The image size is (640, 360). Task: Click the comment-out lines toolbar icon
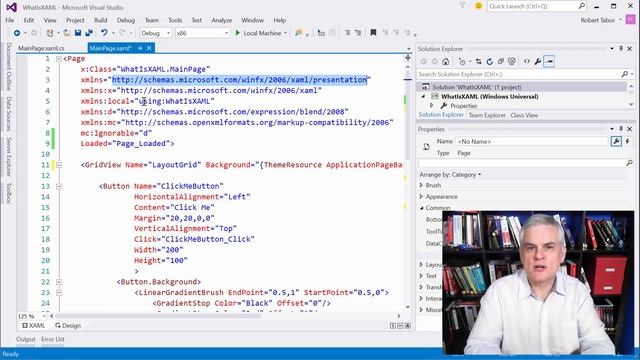tap(347, 33)
